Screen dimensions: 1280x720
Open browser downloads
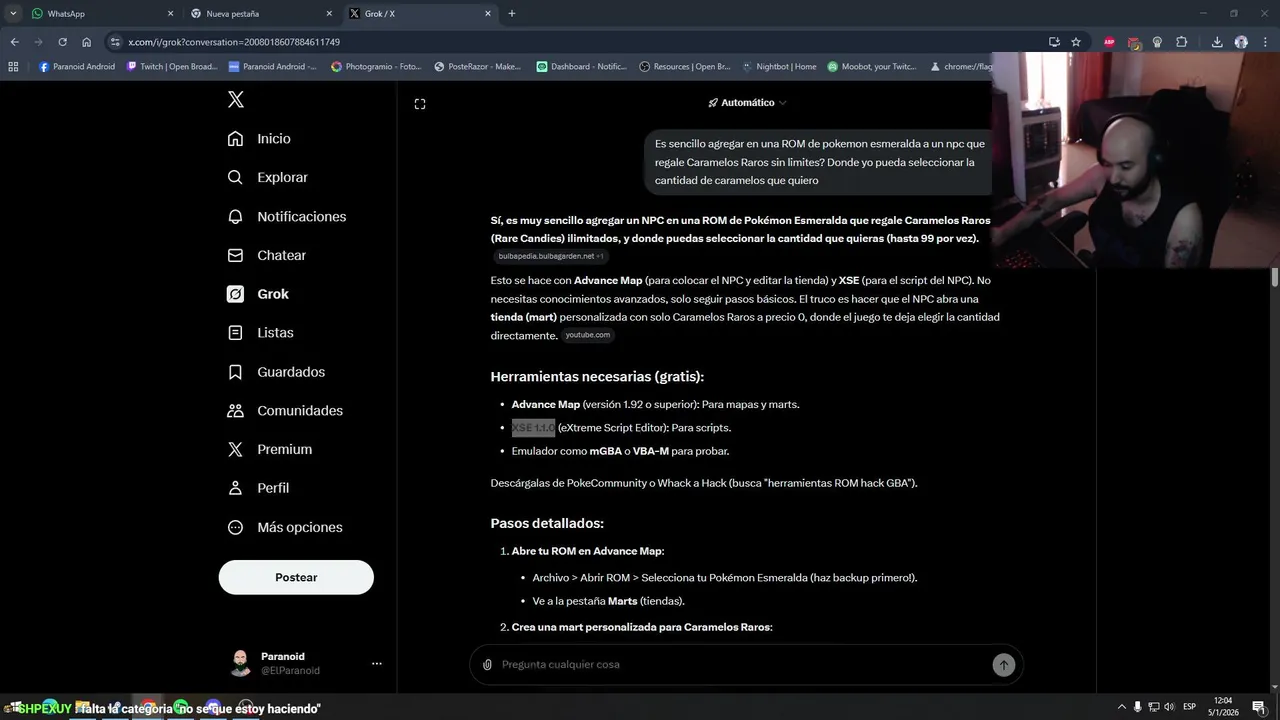click(1217, 42)
